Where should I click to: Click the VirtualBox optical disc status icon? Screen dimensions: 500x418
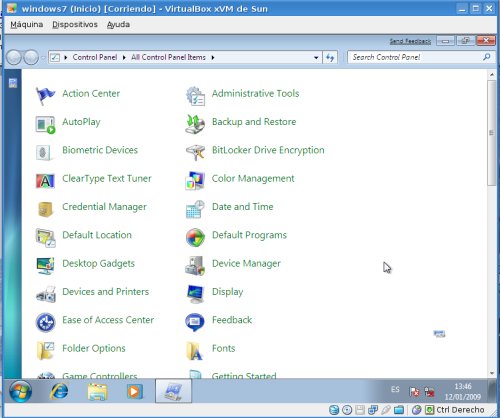(x=347, y=410)
